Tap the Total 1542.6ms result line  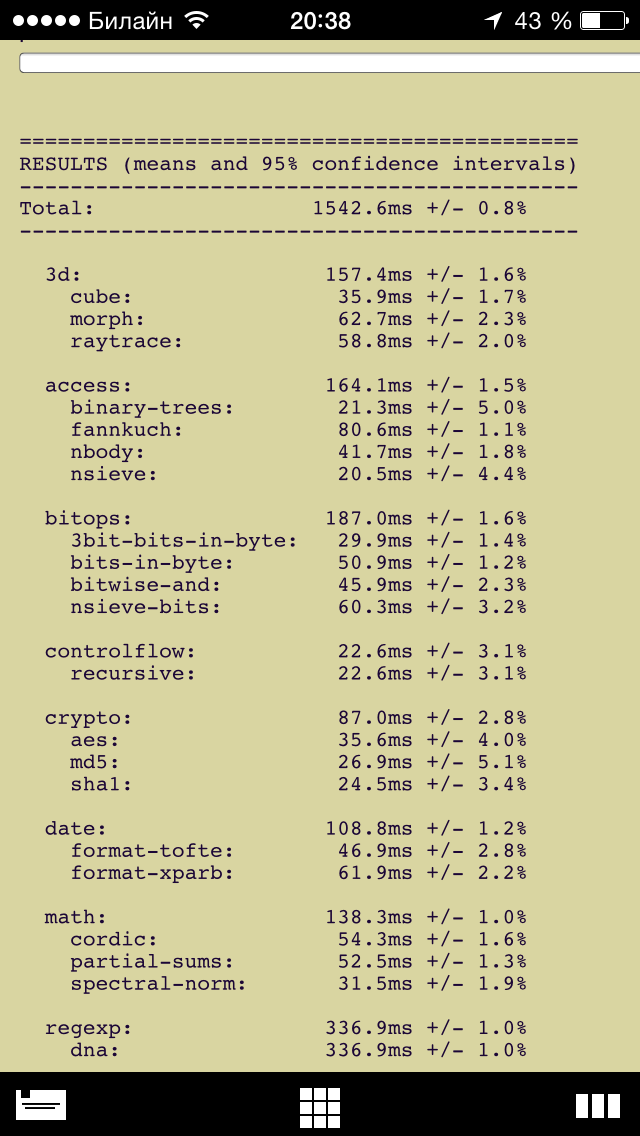pyautogui.click(x=273, y=209)
